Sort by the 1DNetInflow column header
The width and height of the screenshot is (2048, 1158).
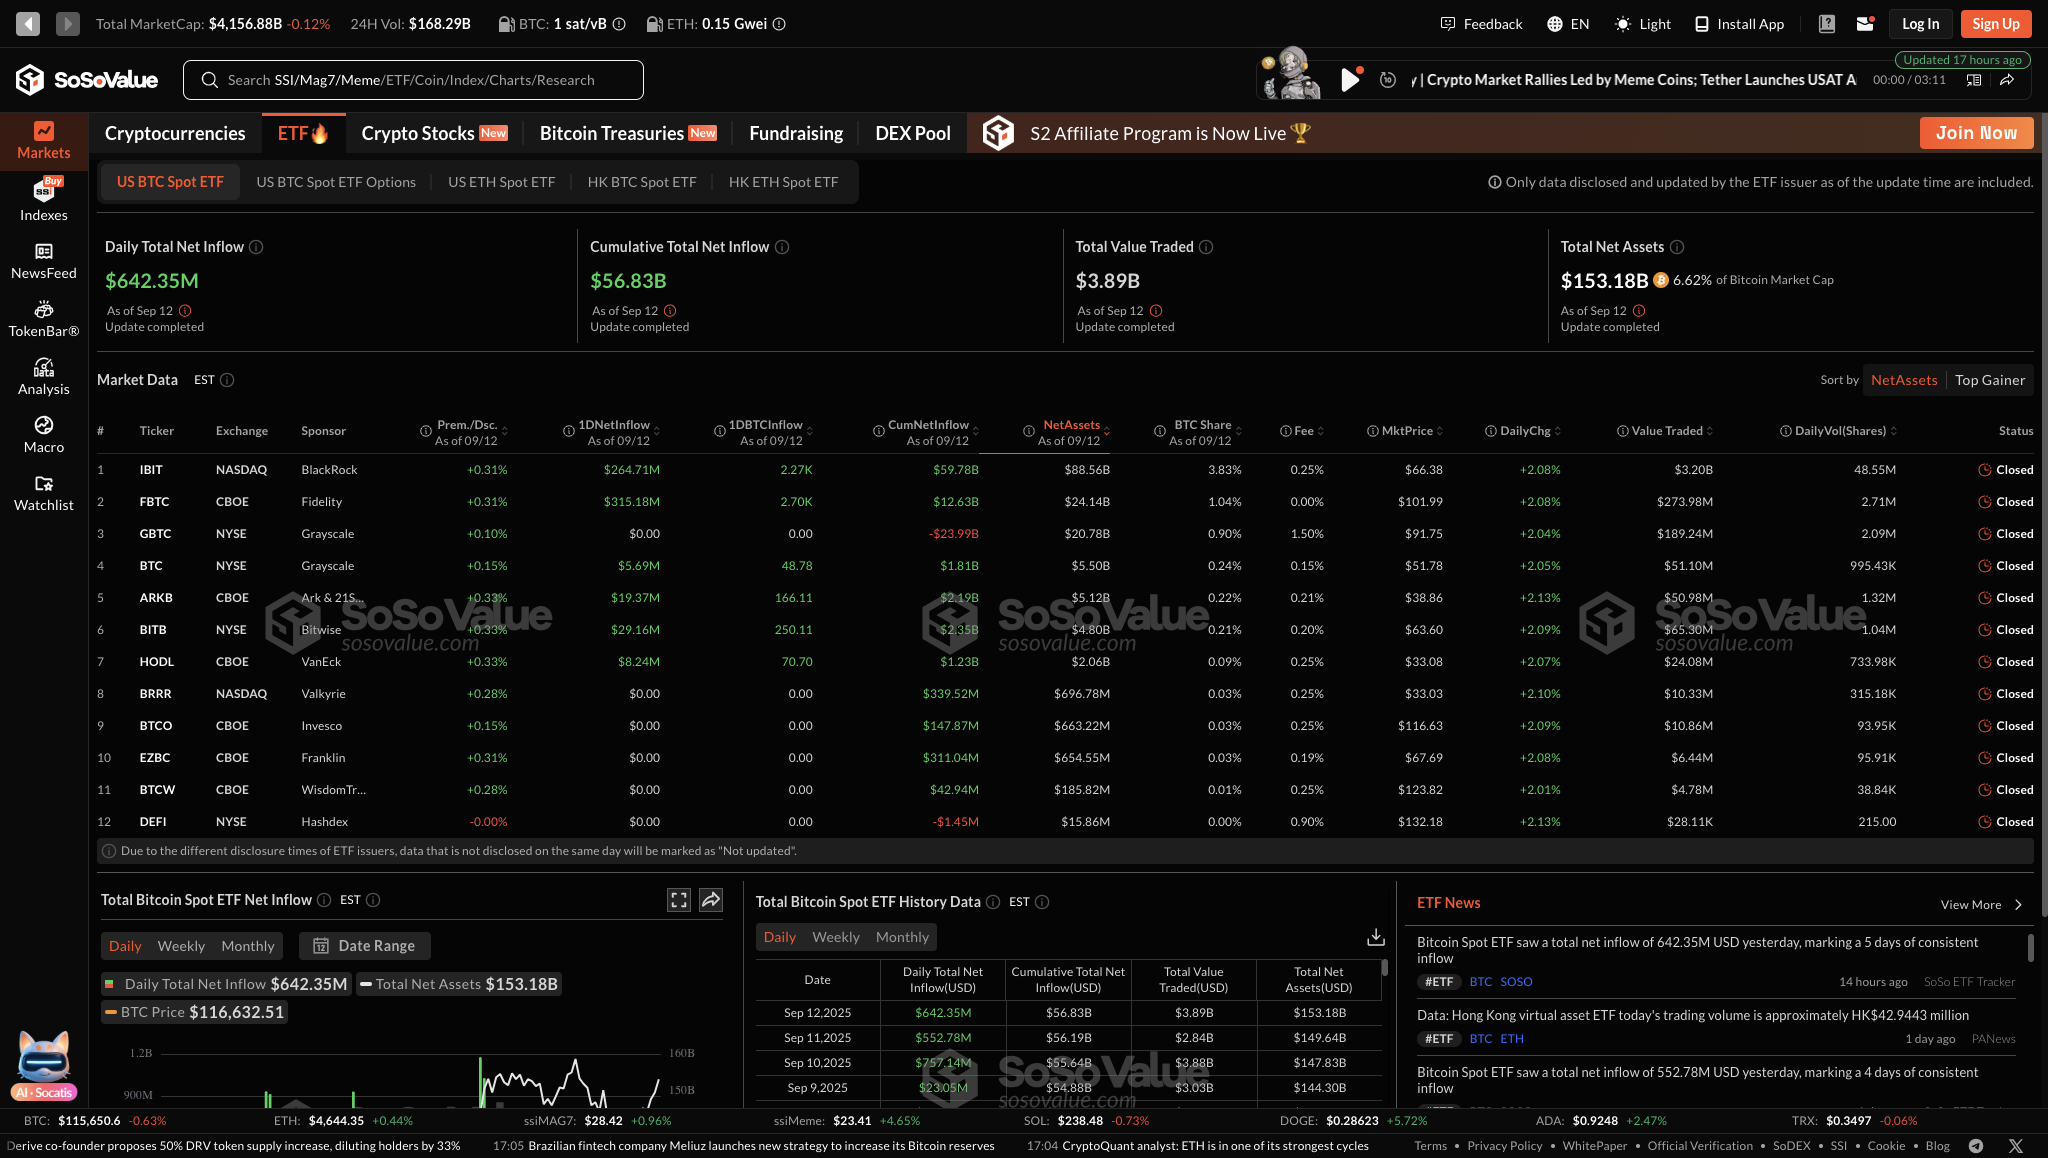[x=613, y=432]
